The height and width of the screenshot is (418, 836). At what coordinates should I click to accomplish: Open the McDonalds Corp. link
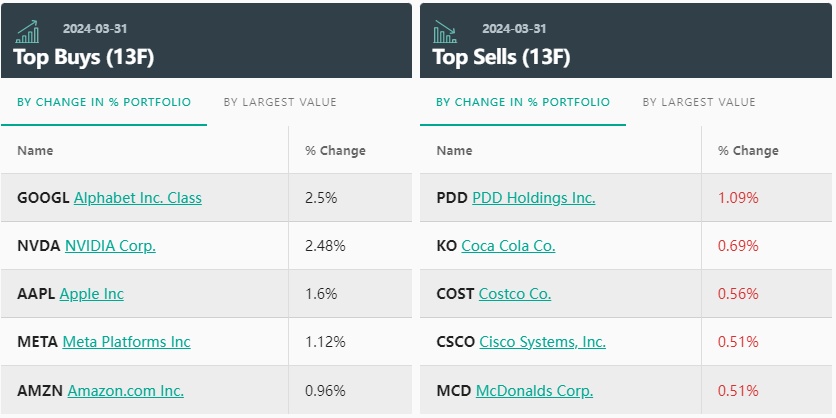pos(534,391)
